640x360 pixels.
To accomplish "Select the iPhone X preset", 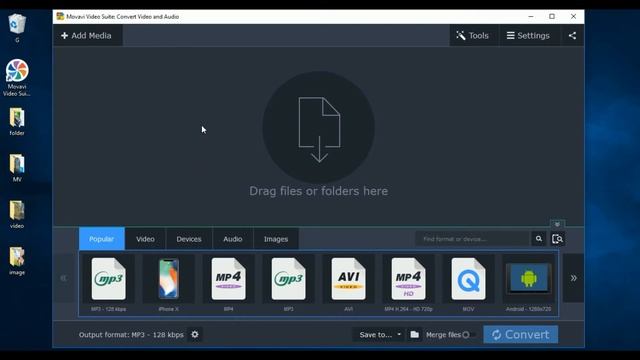I will pyautogui.click(x=169, y=284).
